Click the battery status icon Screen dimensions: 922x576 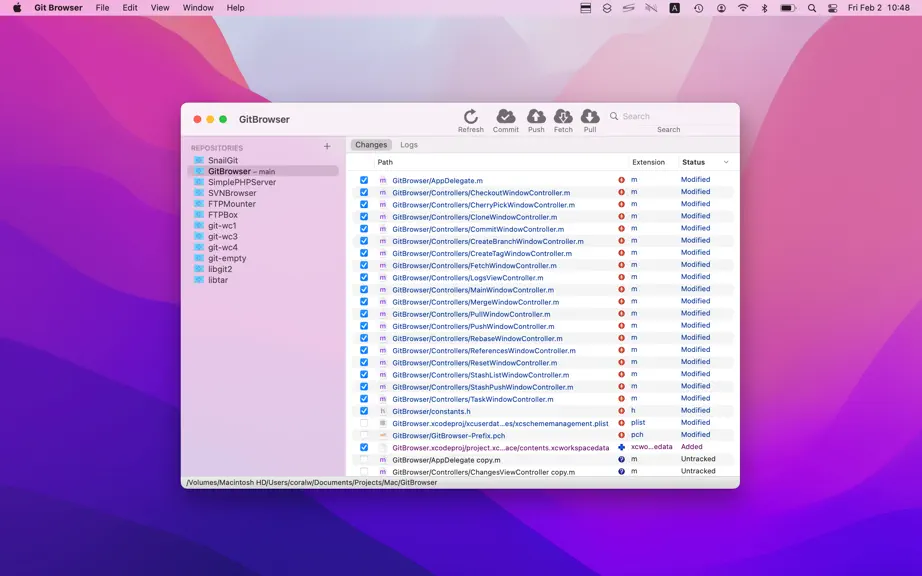(787, 8)
